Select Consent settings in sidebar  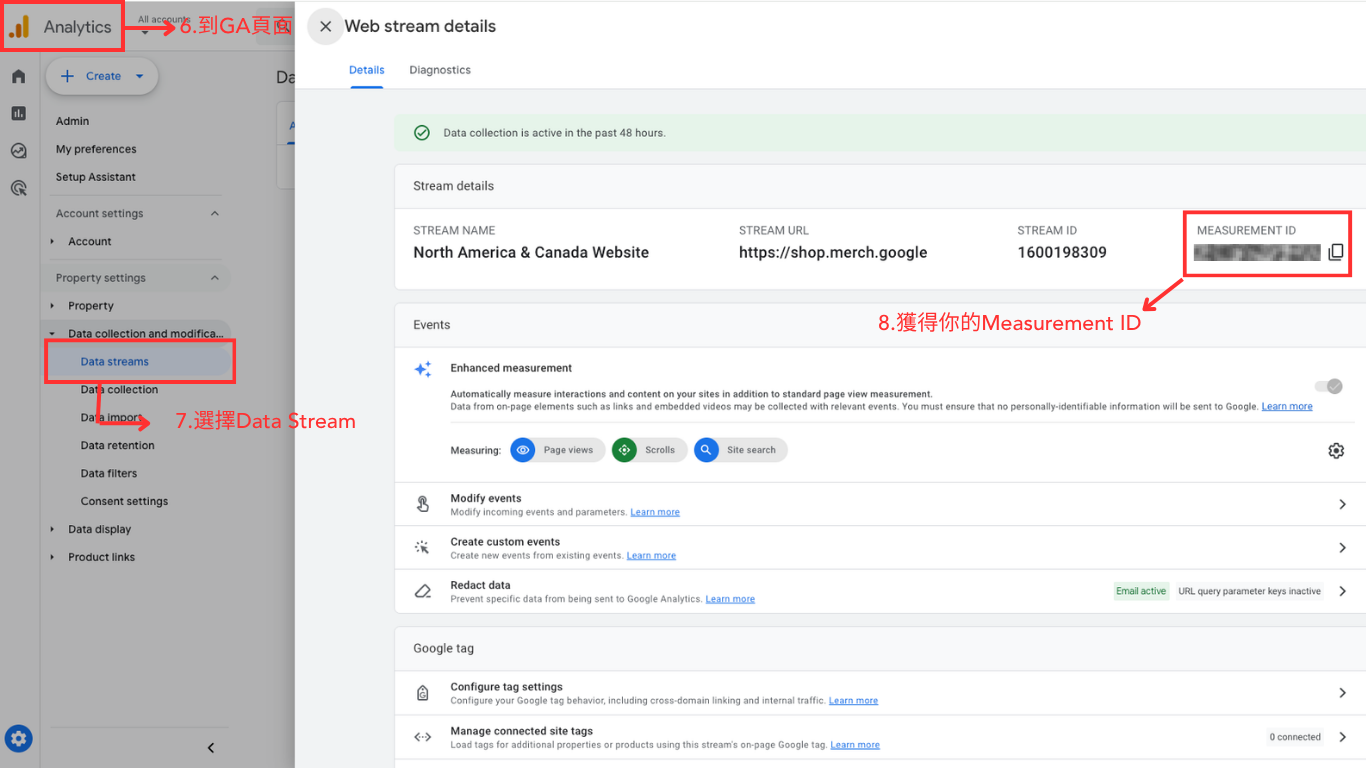(124, 502)
